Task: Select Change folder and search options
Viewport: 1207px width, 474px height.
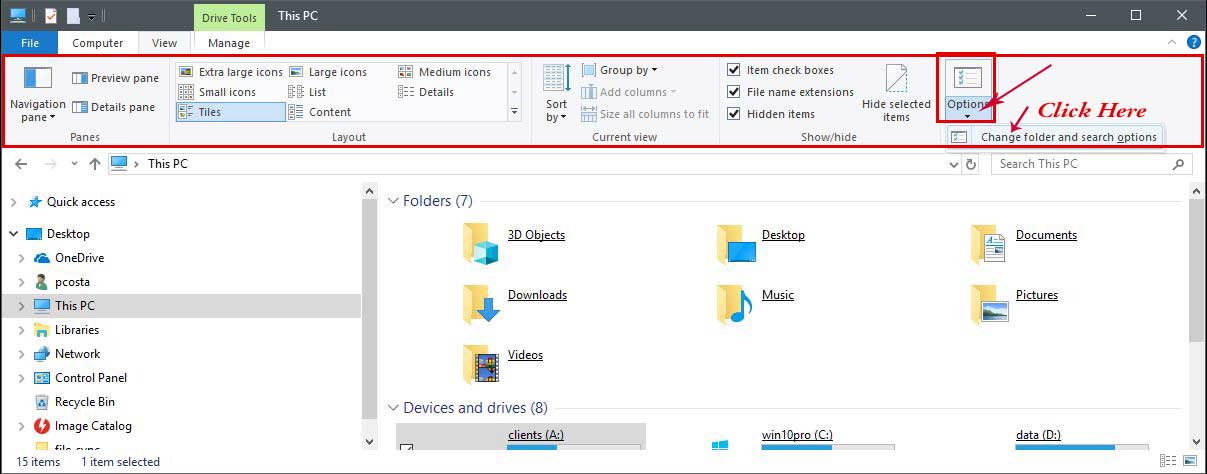Action: (x=1056, y=137)
